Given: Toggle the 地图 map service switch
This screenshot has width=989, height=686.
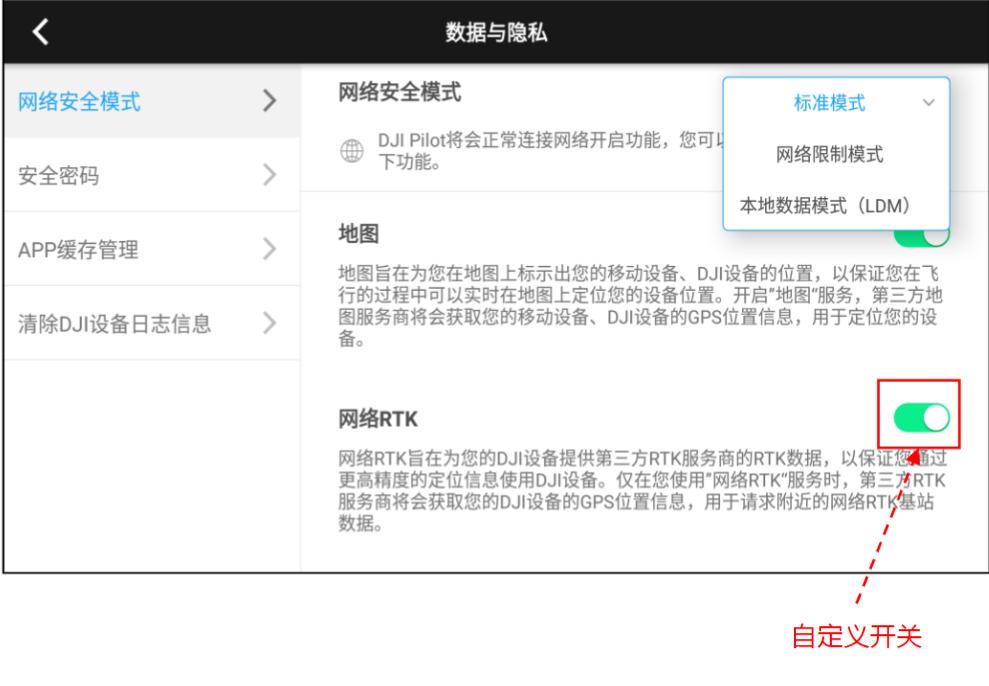Looking at the screenshot, I should [922, 236].
